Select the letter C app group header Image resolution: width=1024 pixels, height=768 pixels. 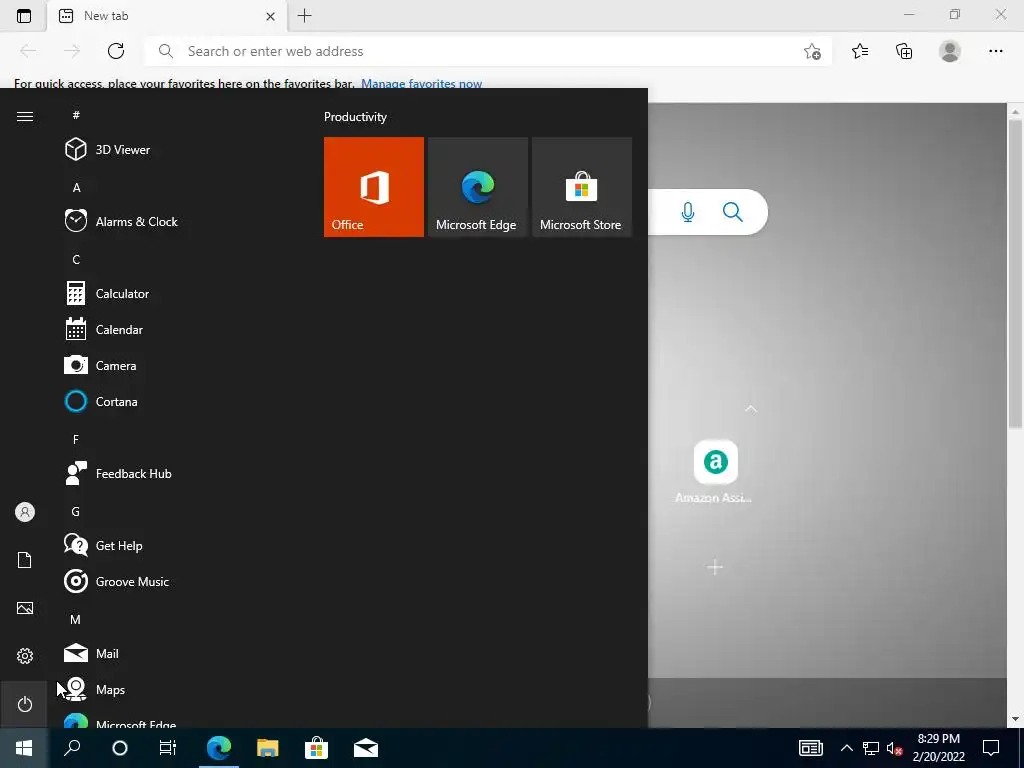pos(76,259)
